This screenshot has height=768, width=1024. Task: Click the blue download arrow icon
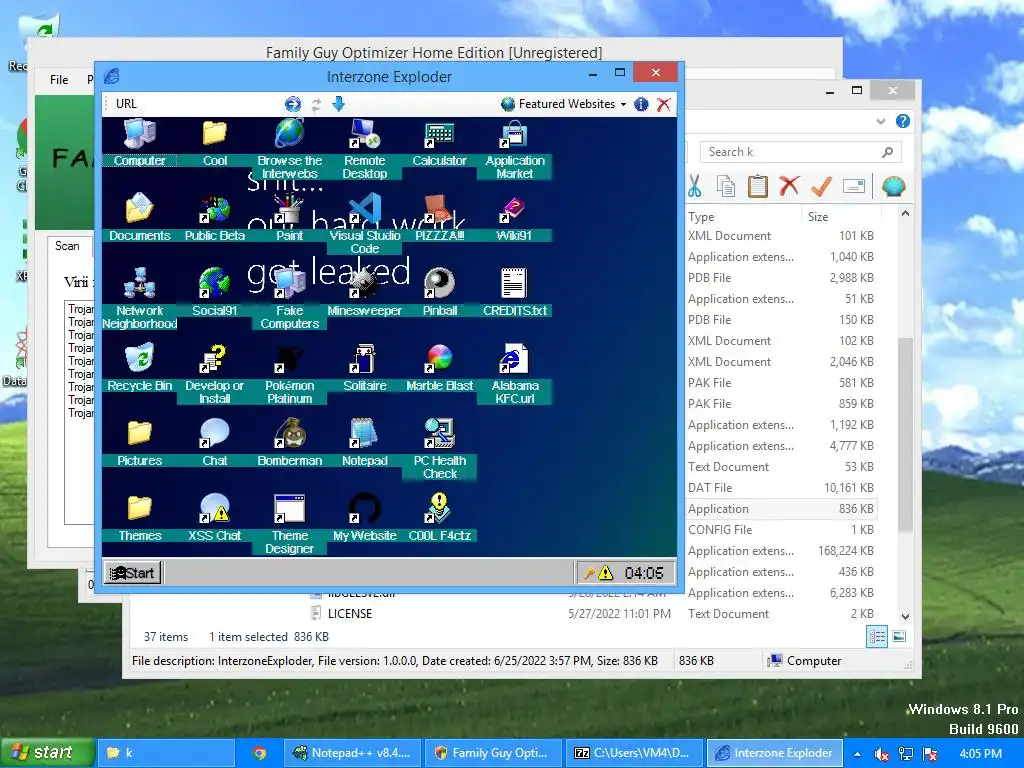coord(339,104)
